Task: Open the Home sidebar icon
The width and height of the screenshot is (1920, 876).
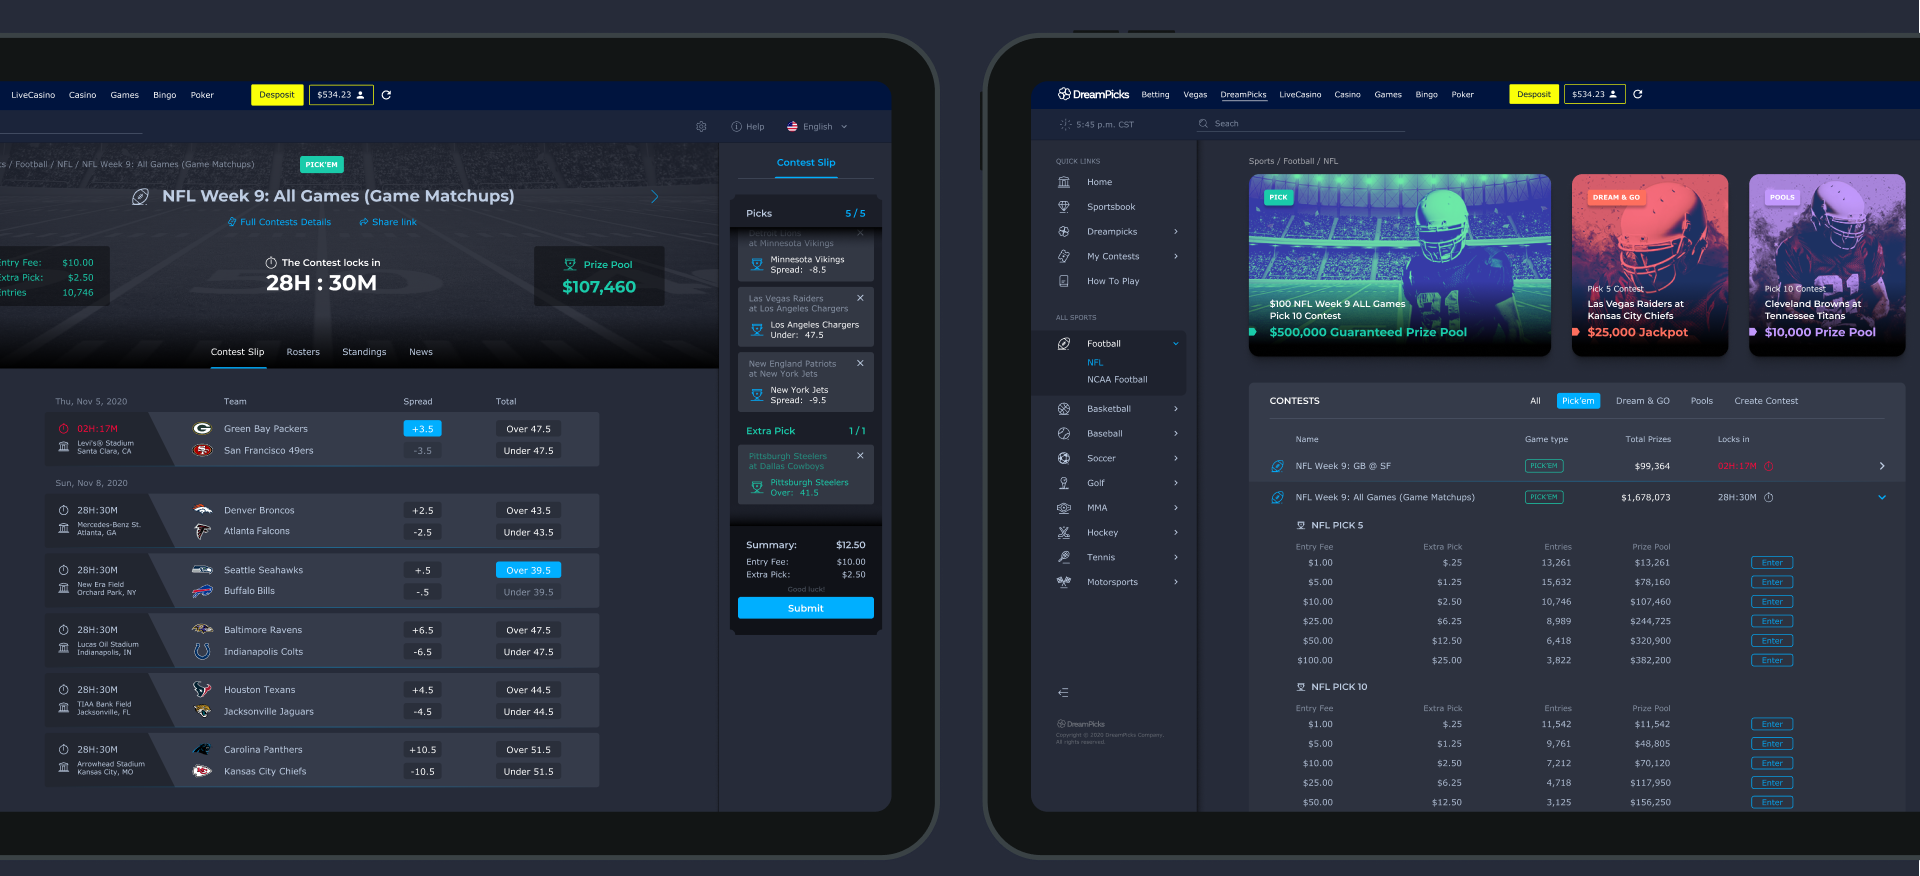Action: pos(1064,182)
